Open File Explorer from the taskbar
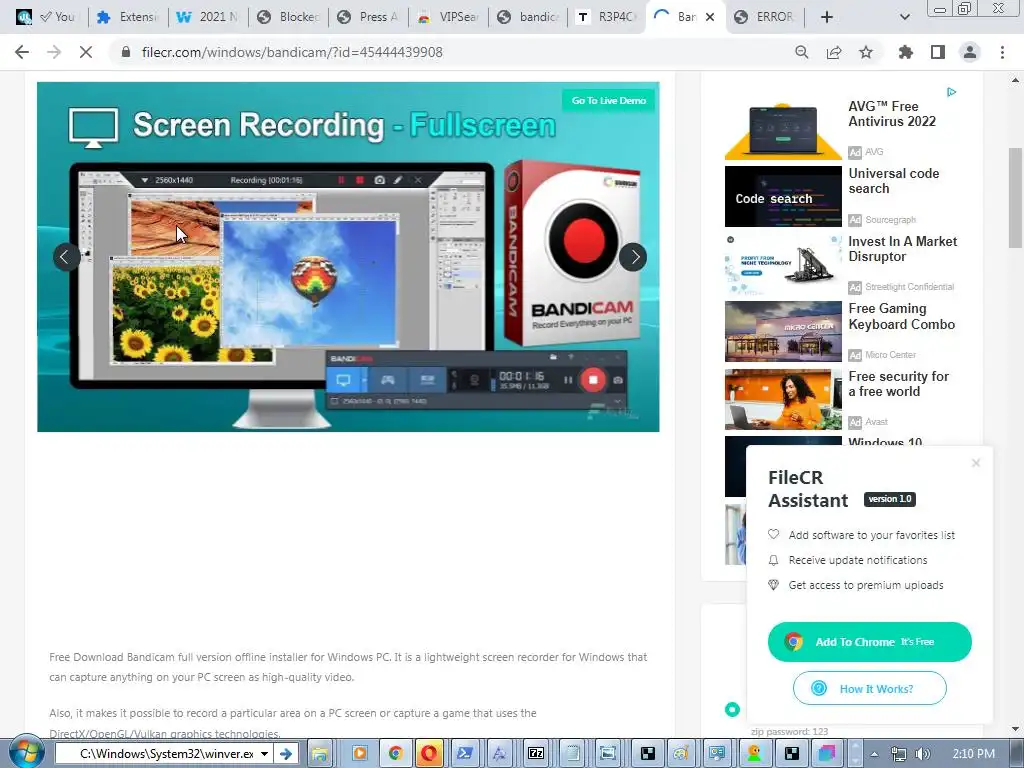The image size is (1024, 768). point(319,754)
